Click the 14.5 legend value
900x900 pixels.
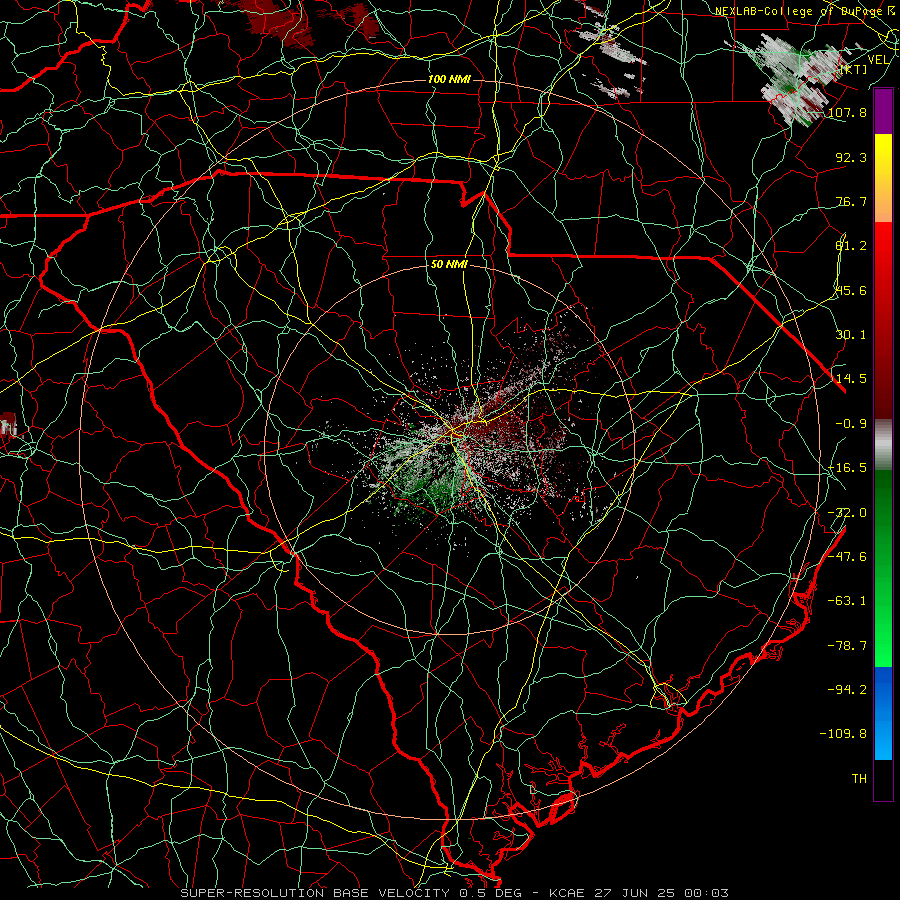pos(851,379)
